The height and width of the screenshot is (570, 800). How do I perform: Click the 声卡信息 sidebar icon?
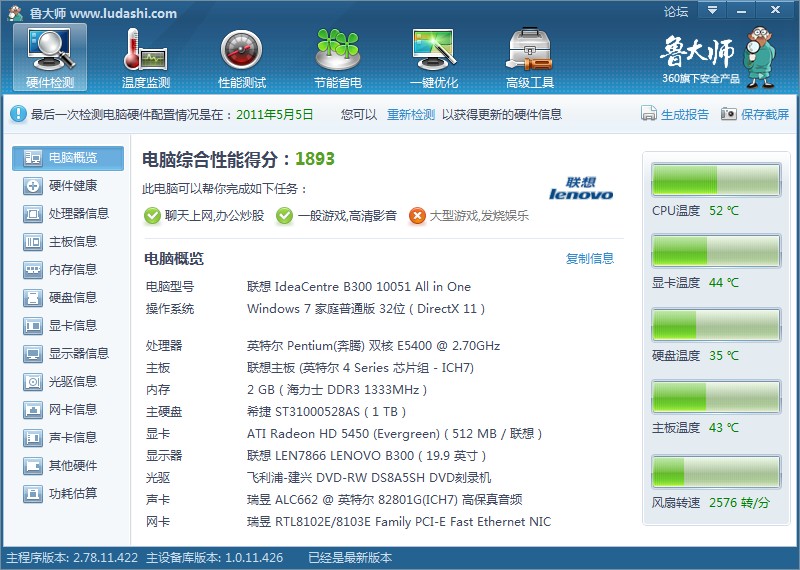[33, 438]
